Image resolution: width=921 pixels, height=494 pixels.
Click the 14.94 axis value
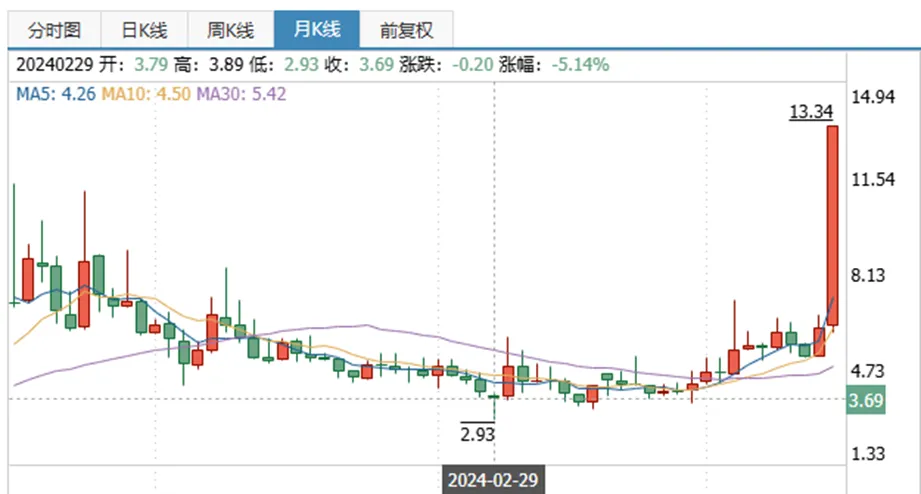pos(873,97)
